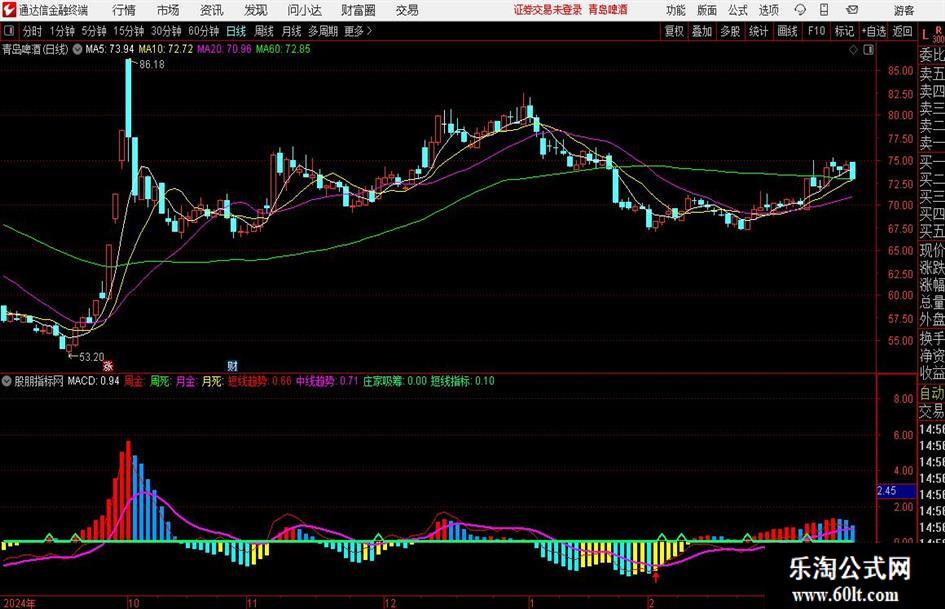The image size is (945, 609).
Task: Open the 发现 menu
Action: click(256, 10)
